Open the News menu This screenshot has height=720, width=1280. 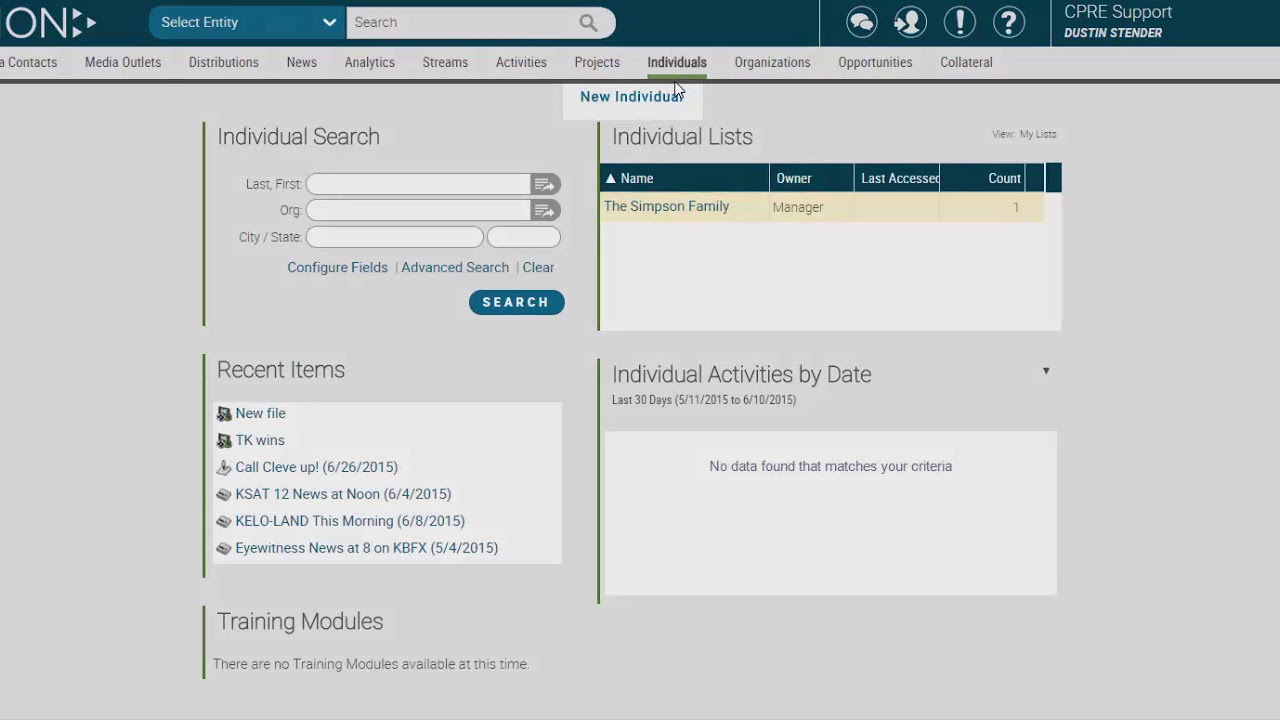pyautogui.click(x=301, y=62)
